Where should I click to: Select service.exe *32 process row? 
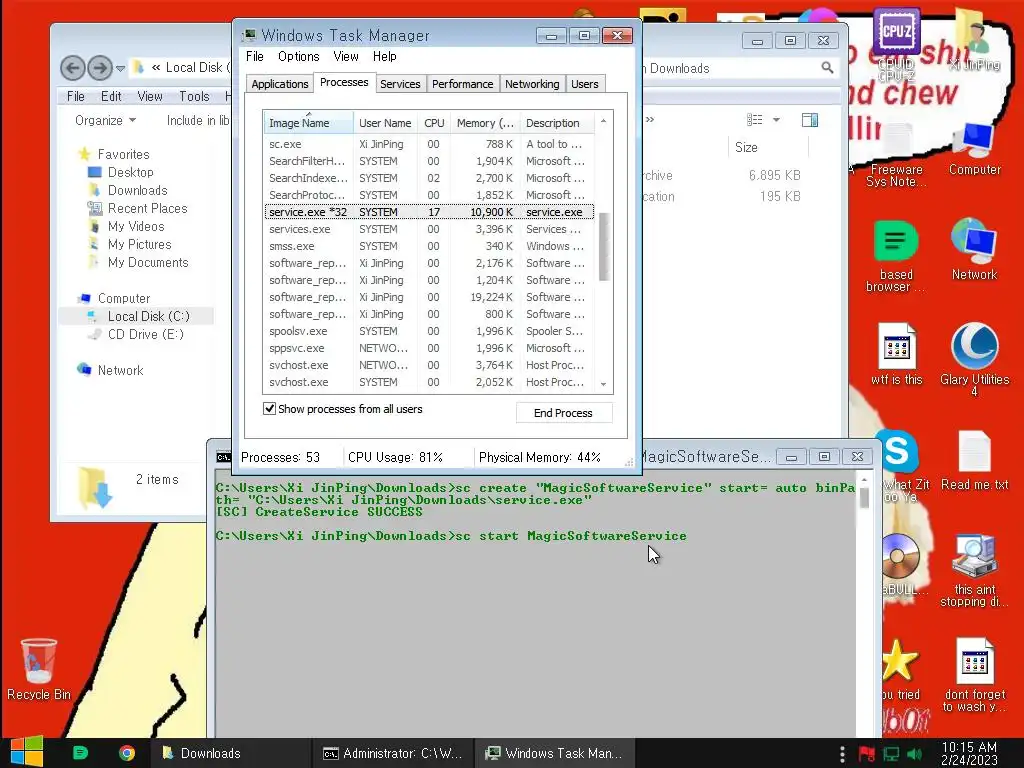click(x=429, y=212)
